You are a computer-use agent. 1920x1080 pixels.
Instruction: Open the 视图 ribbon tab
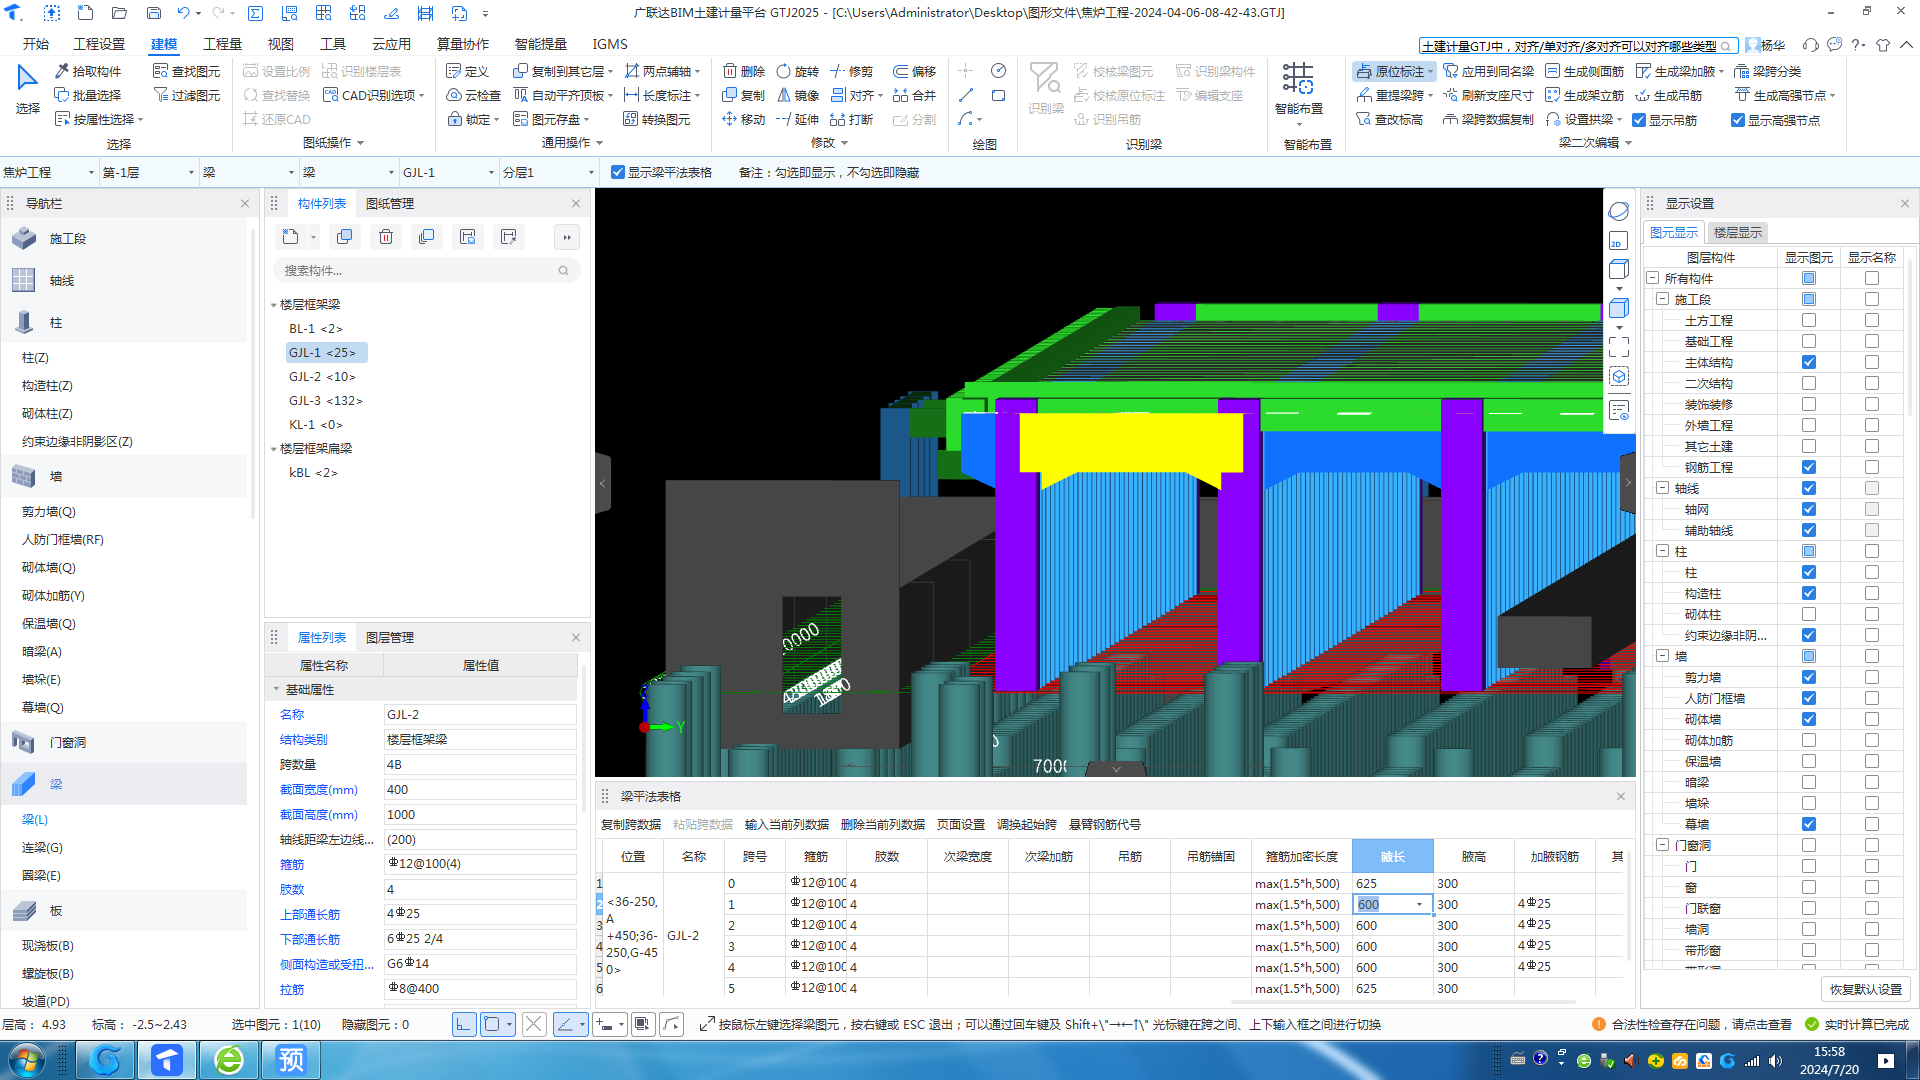(280, 44)
